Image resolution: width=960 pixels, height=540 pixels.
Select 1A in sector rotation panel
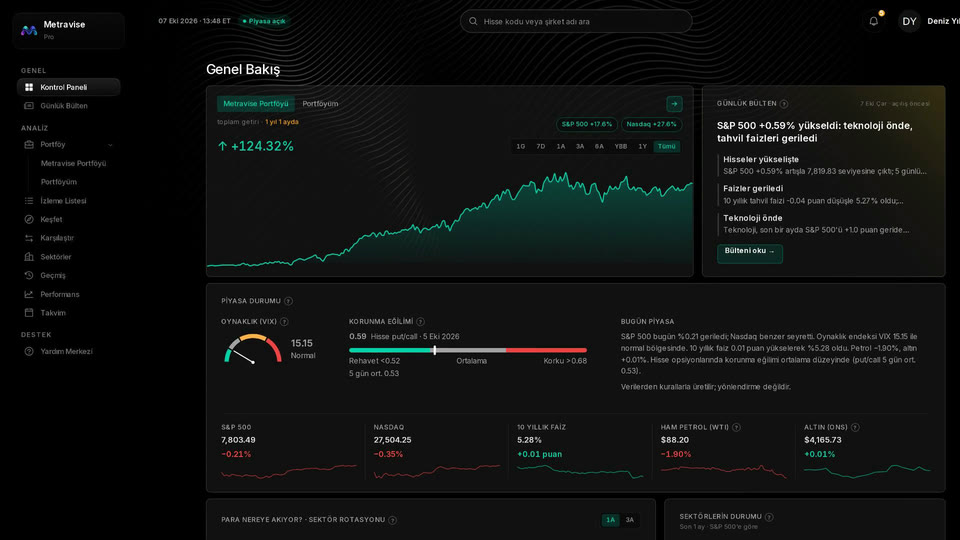610,520
